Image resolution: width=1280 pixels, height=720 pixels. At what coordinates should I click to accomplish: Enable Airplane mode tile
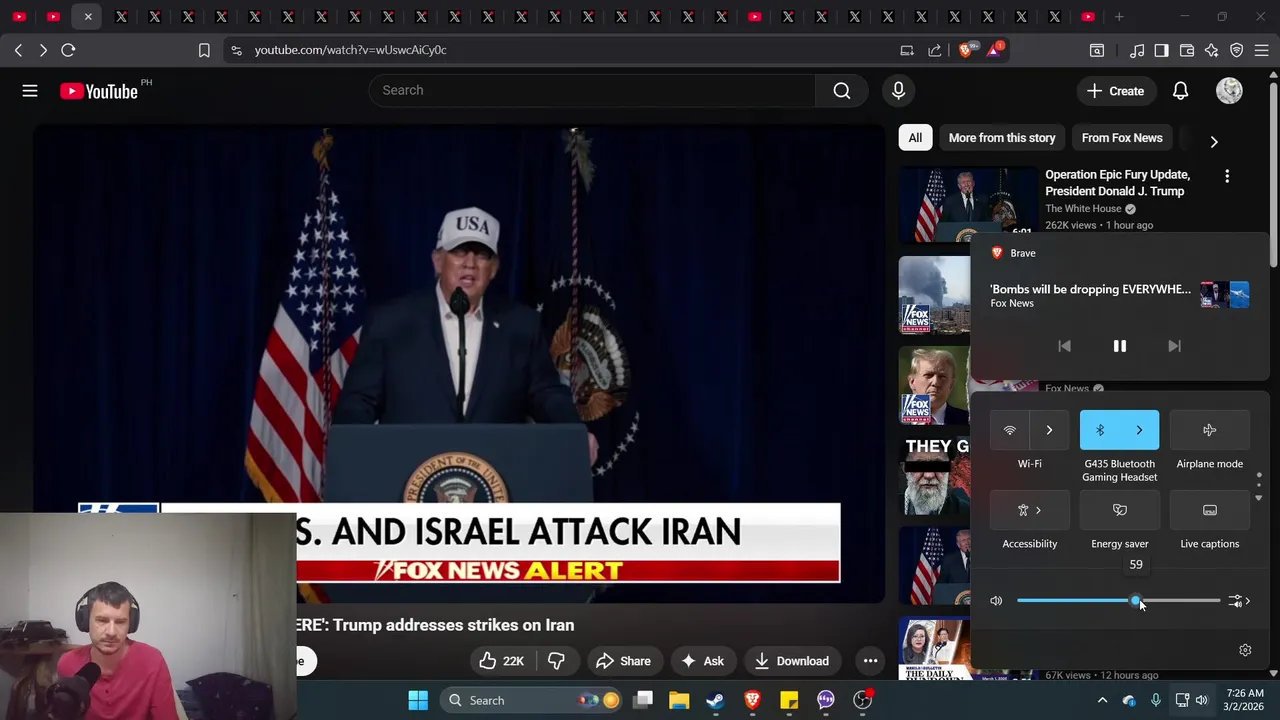click(1209, 430)
